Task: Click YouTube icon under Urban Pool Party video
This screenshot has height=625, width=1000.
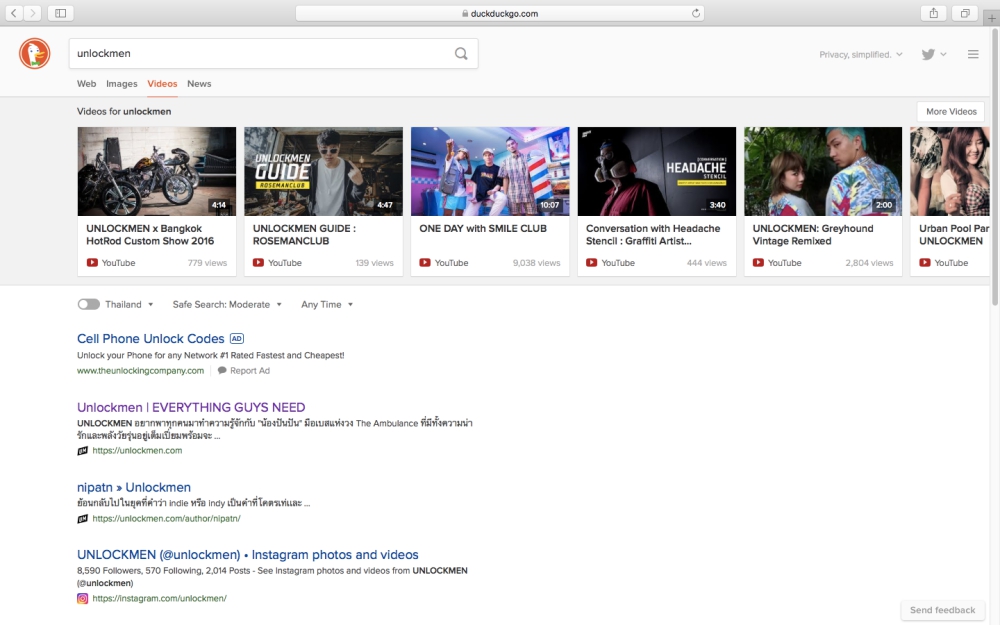Action: point(925,262)
